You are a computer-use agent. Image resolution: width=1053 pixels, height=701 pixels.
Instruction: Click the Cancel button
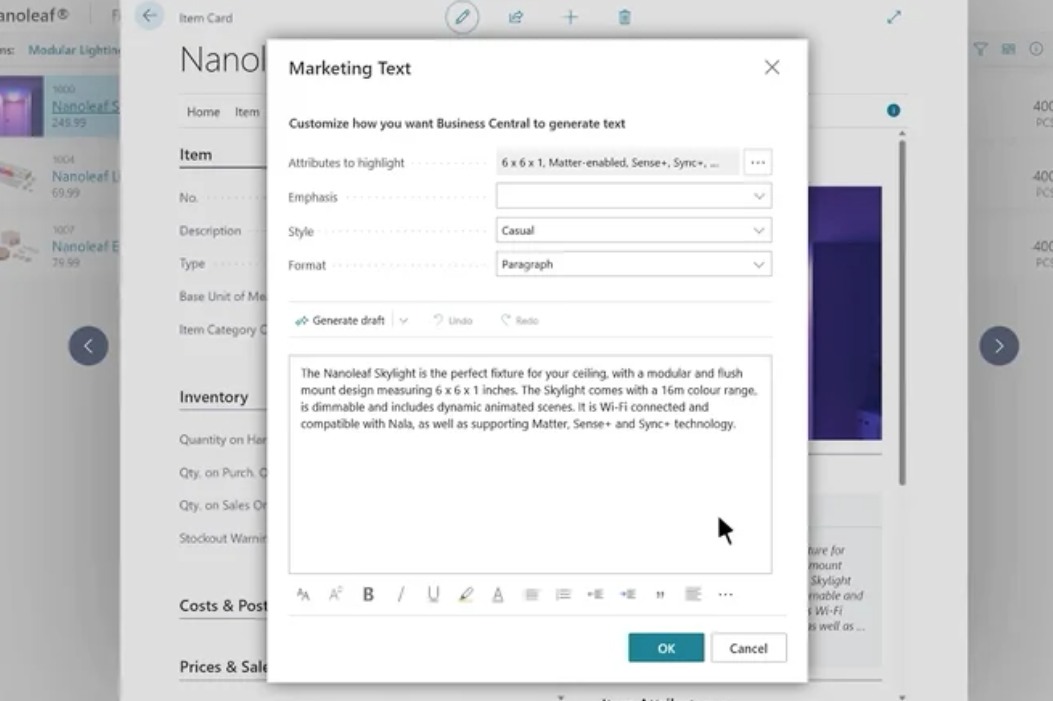coord(748,648)
